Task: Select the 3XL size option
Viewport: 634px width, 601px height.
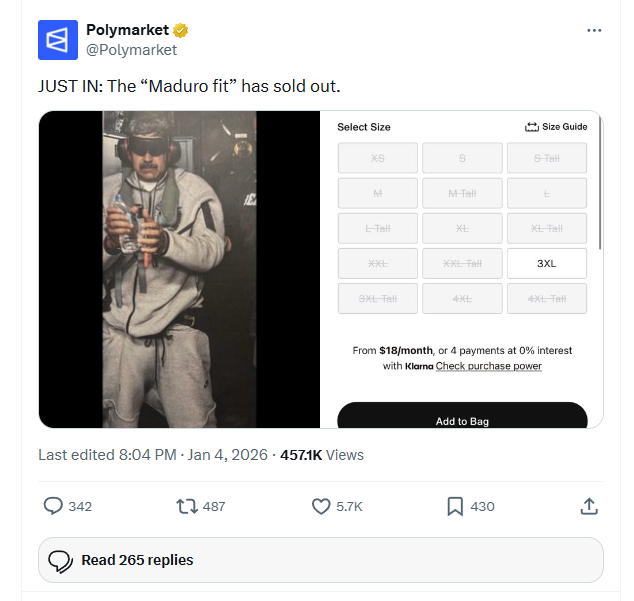Action: coord(546,263)
